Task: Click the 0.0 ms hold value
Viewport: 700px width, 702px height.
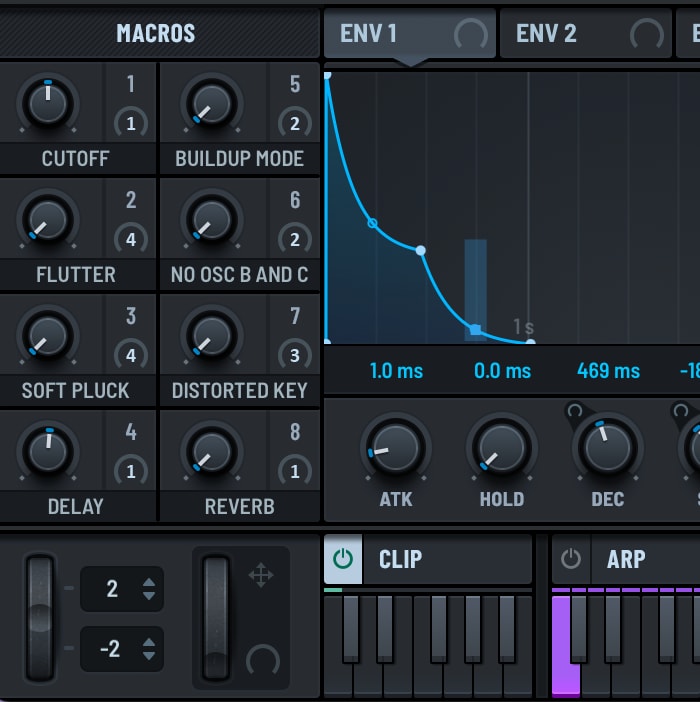Action: [502, 371]
